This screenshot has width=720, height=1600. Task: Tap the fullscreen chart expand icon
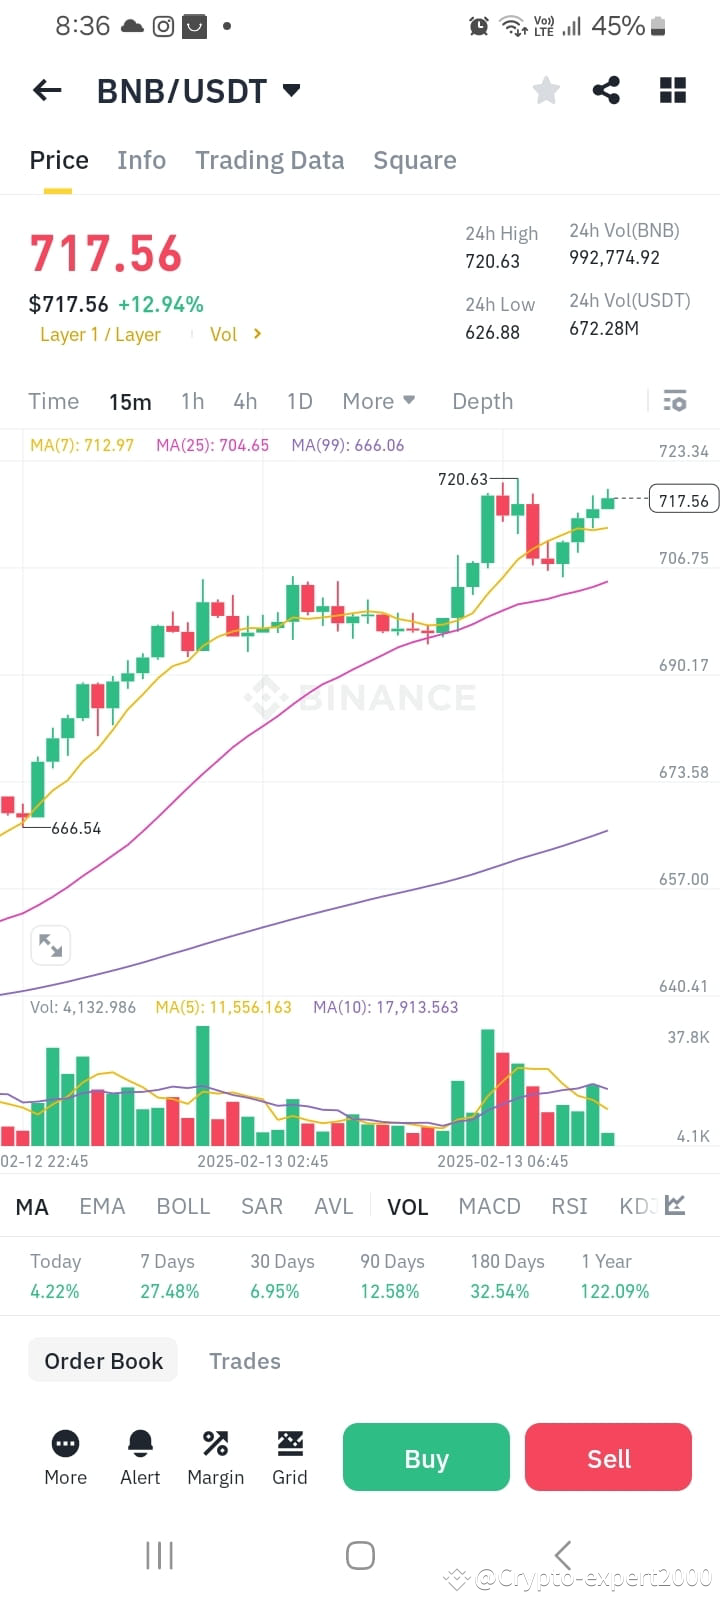[x=50, y=945]
